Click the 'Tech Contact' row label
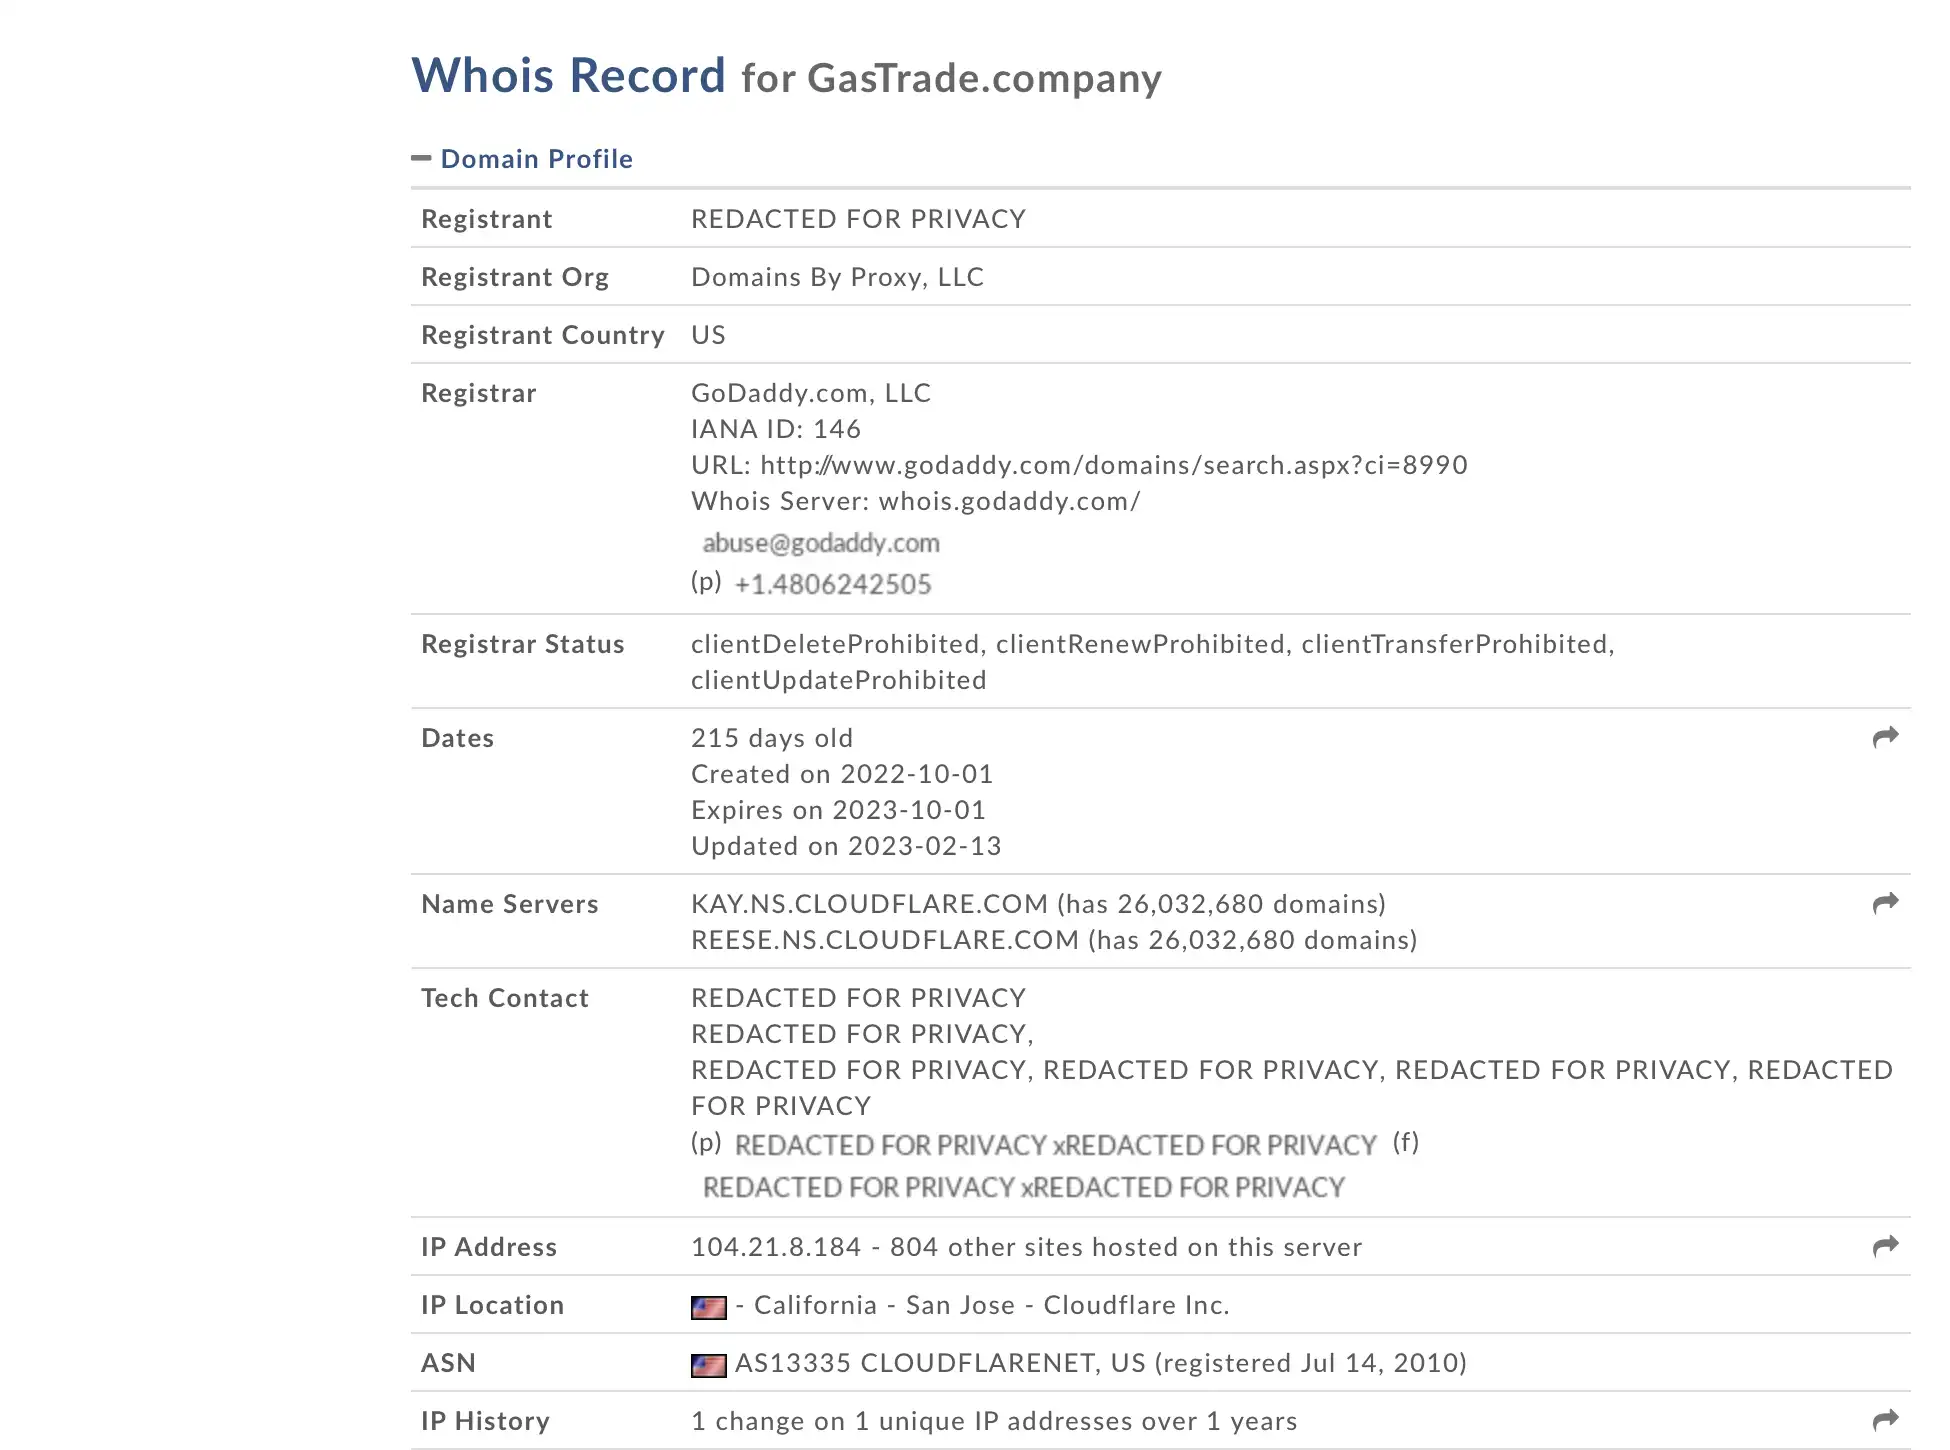This screenshot has height=1450, width=1950. tap(505, 998)
